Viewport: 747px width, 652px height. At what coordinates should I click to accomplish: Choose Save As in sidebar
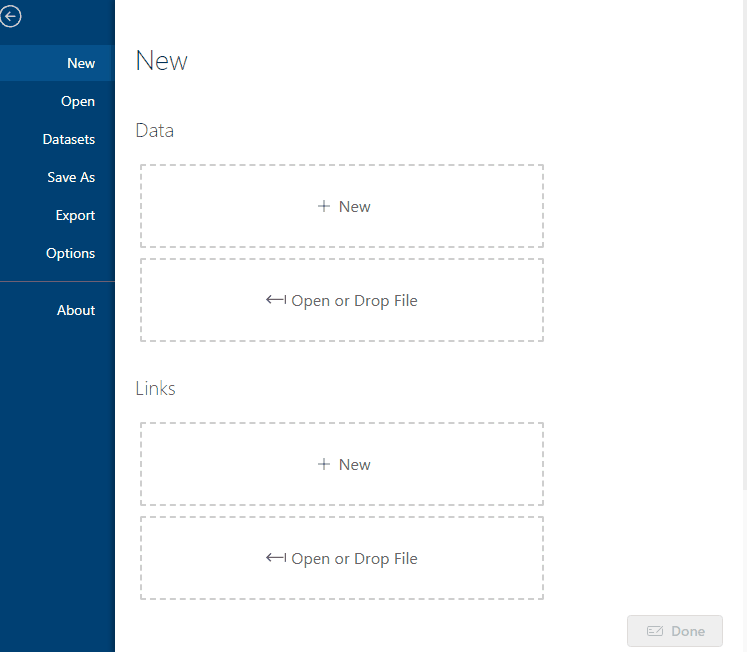[x=57, y=177]
